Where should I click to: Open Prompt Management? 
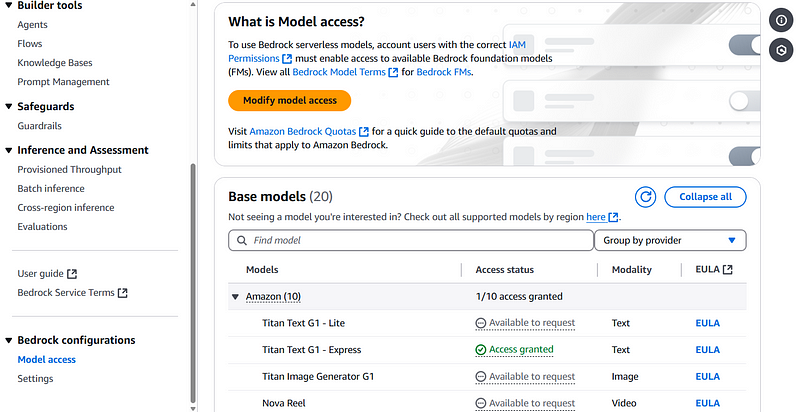click(x=63, y=82)
